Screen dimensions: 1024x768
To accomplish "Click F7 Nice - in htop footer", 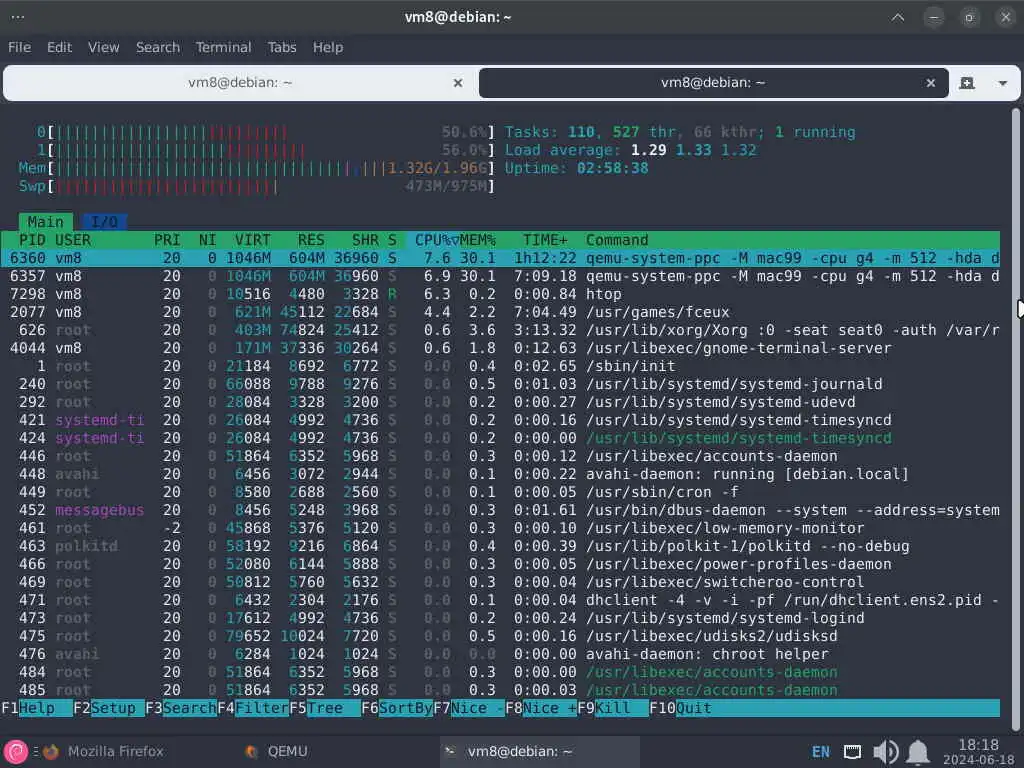I will point(469,708).
